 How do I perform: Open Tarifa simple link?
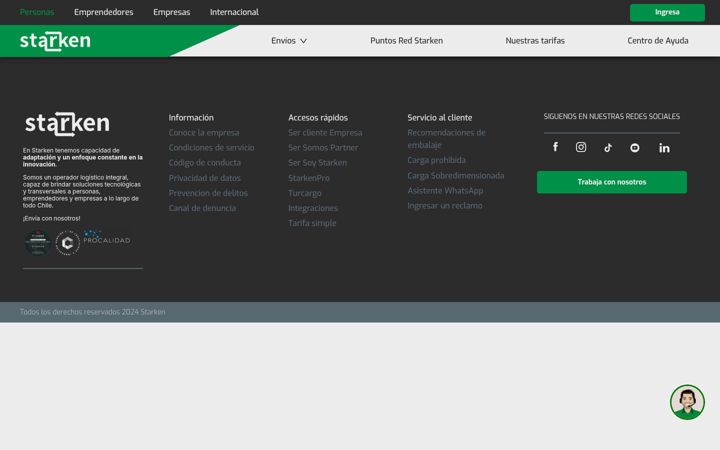coord(312,223)
